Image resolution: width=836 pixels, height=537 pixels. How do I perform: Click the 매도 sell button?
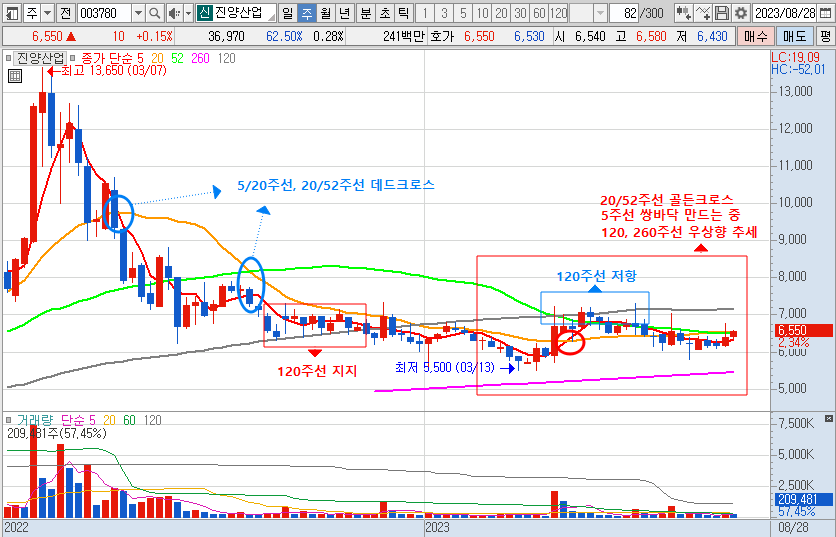pyautogui.click(x=794, y=36)
